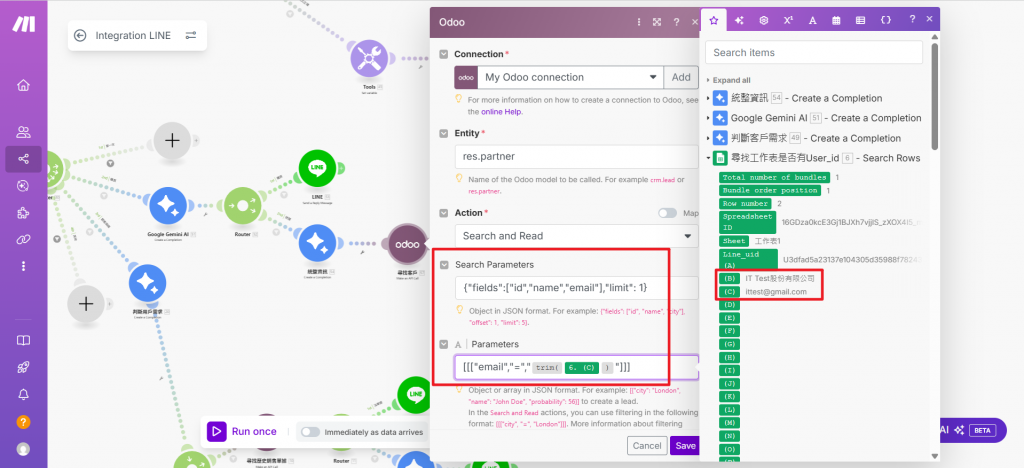Viewport: 1024px width, 468px height.
Task: Expand Odoo dialog to fullscreen
Action: 657,22
